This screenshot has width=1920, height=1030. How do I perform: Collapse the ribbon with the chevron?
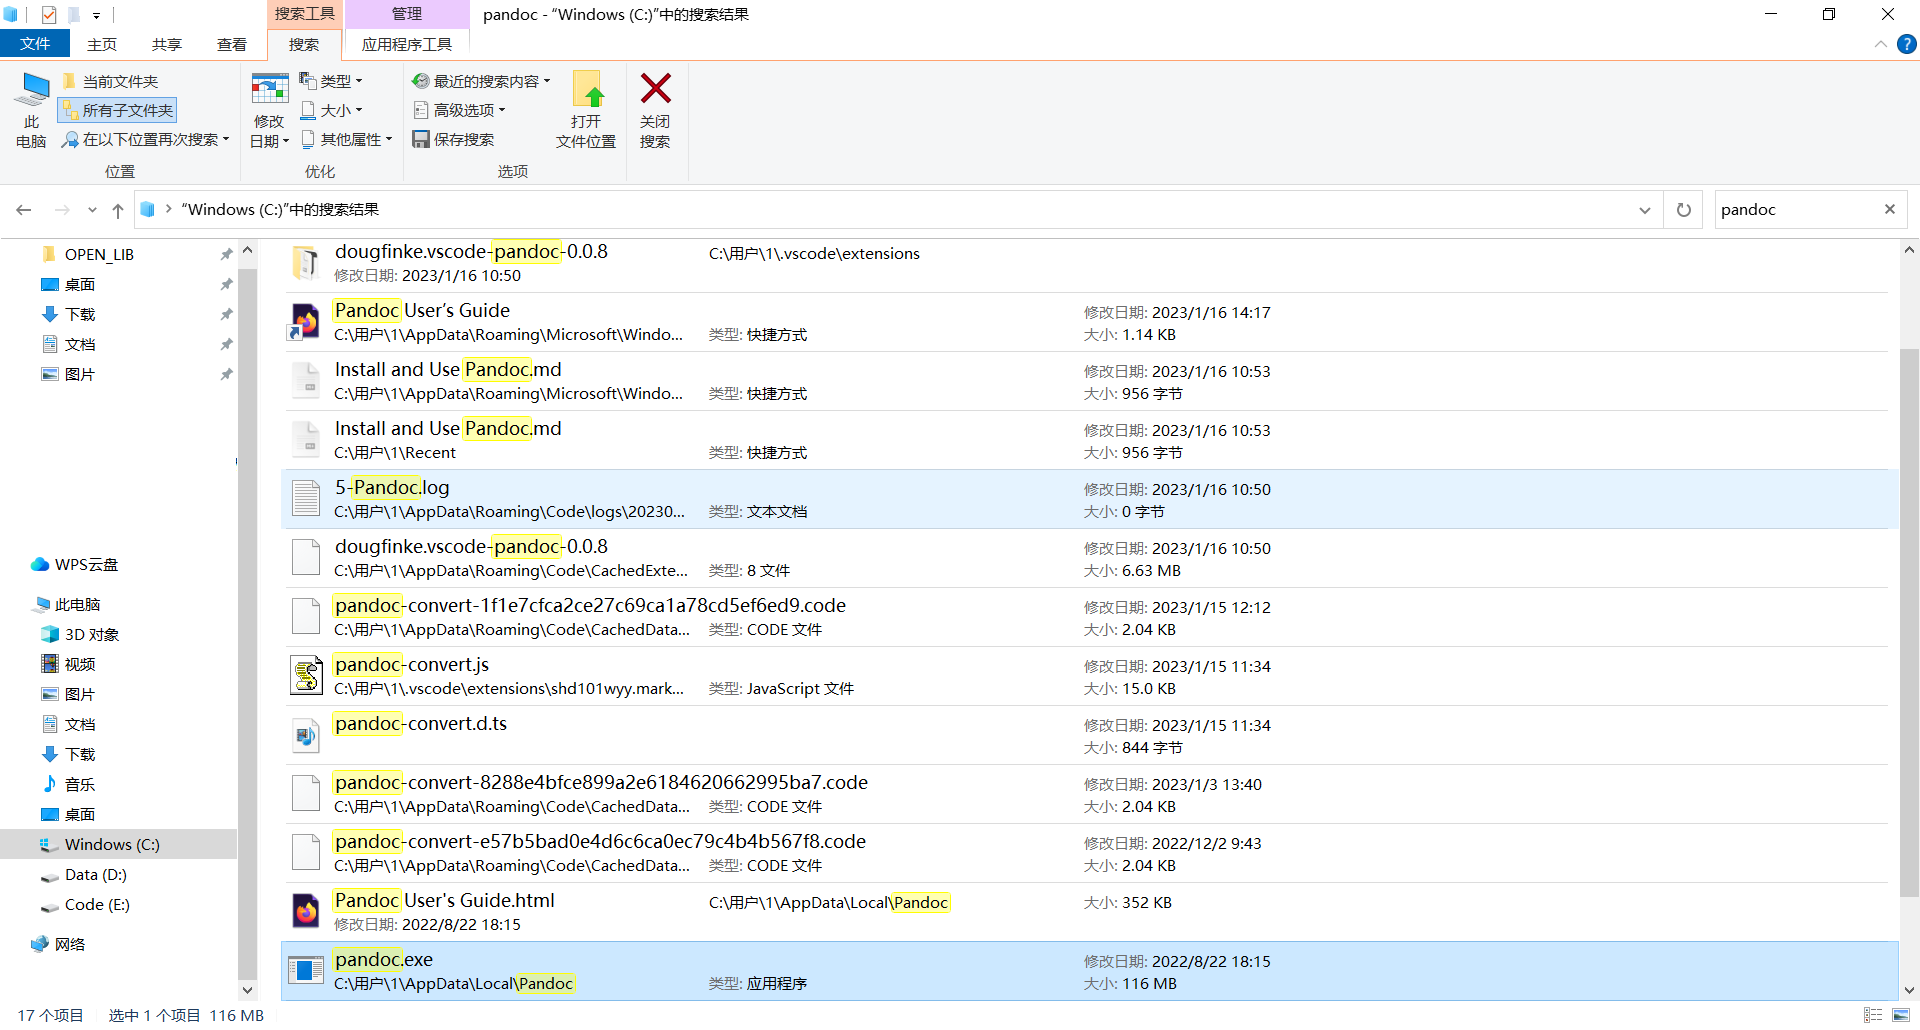[1881, 44]
